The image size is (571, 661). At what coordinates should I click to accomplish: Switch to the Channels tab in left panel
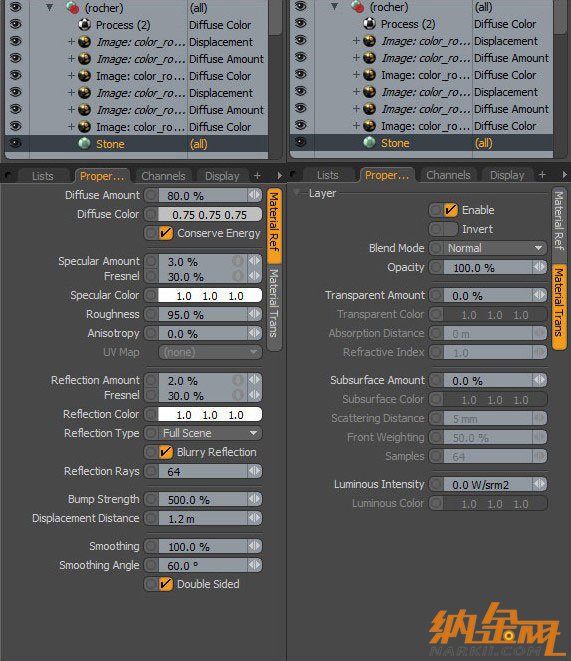(164, 176)
